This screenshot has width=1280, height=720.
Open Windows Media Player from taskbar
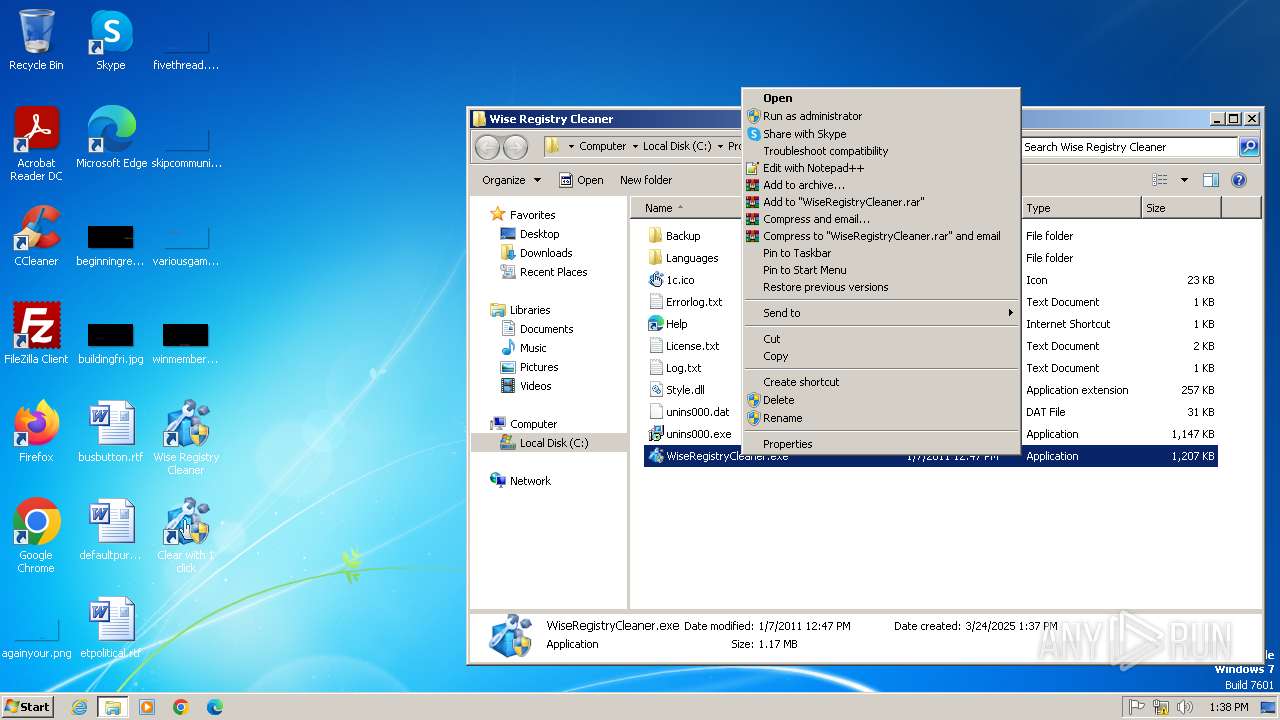(x=147, y=707)
